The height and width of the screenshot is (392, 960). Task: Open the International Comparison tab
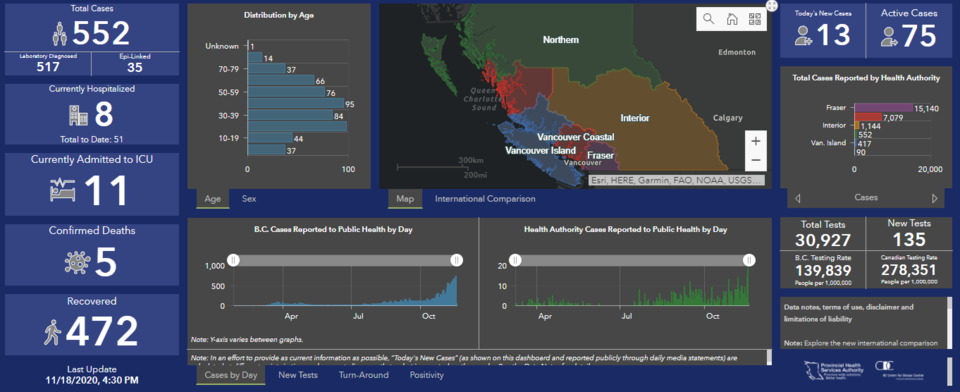tap(485, 198)
